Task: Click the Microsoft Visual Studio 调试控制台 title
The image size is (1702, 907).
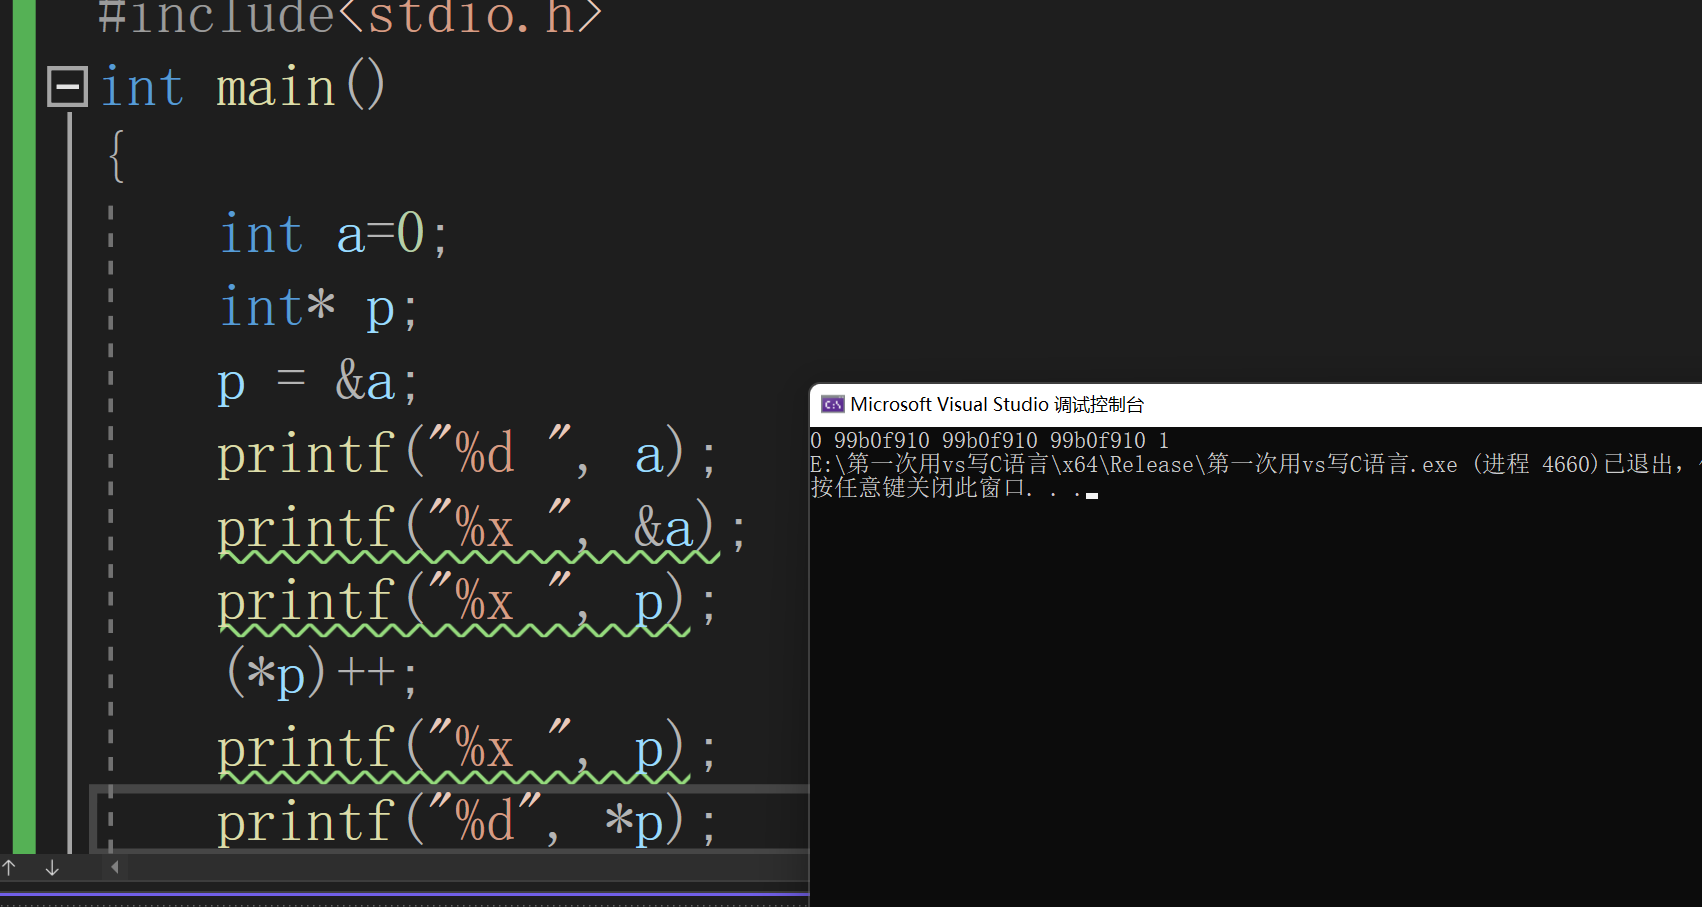Action: [997, 404]
